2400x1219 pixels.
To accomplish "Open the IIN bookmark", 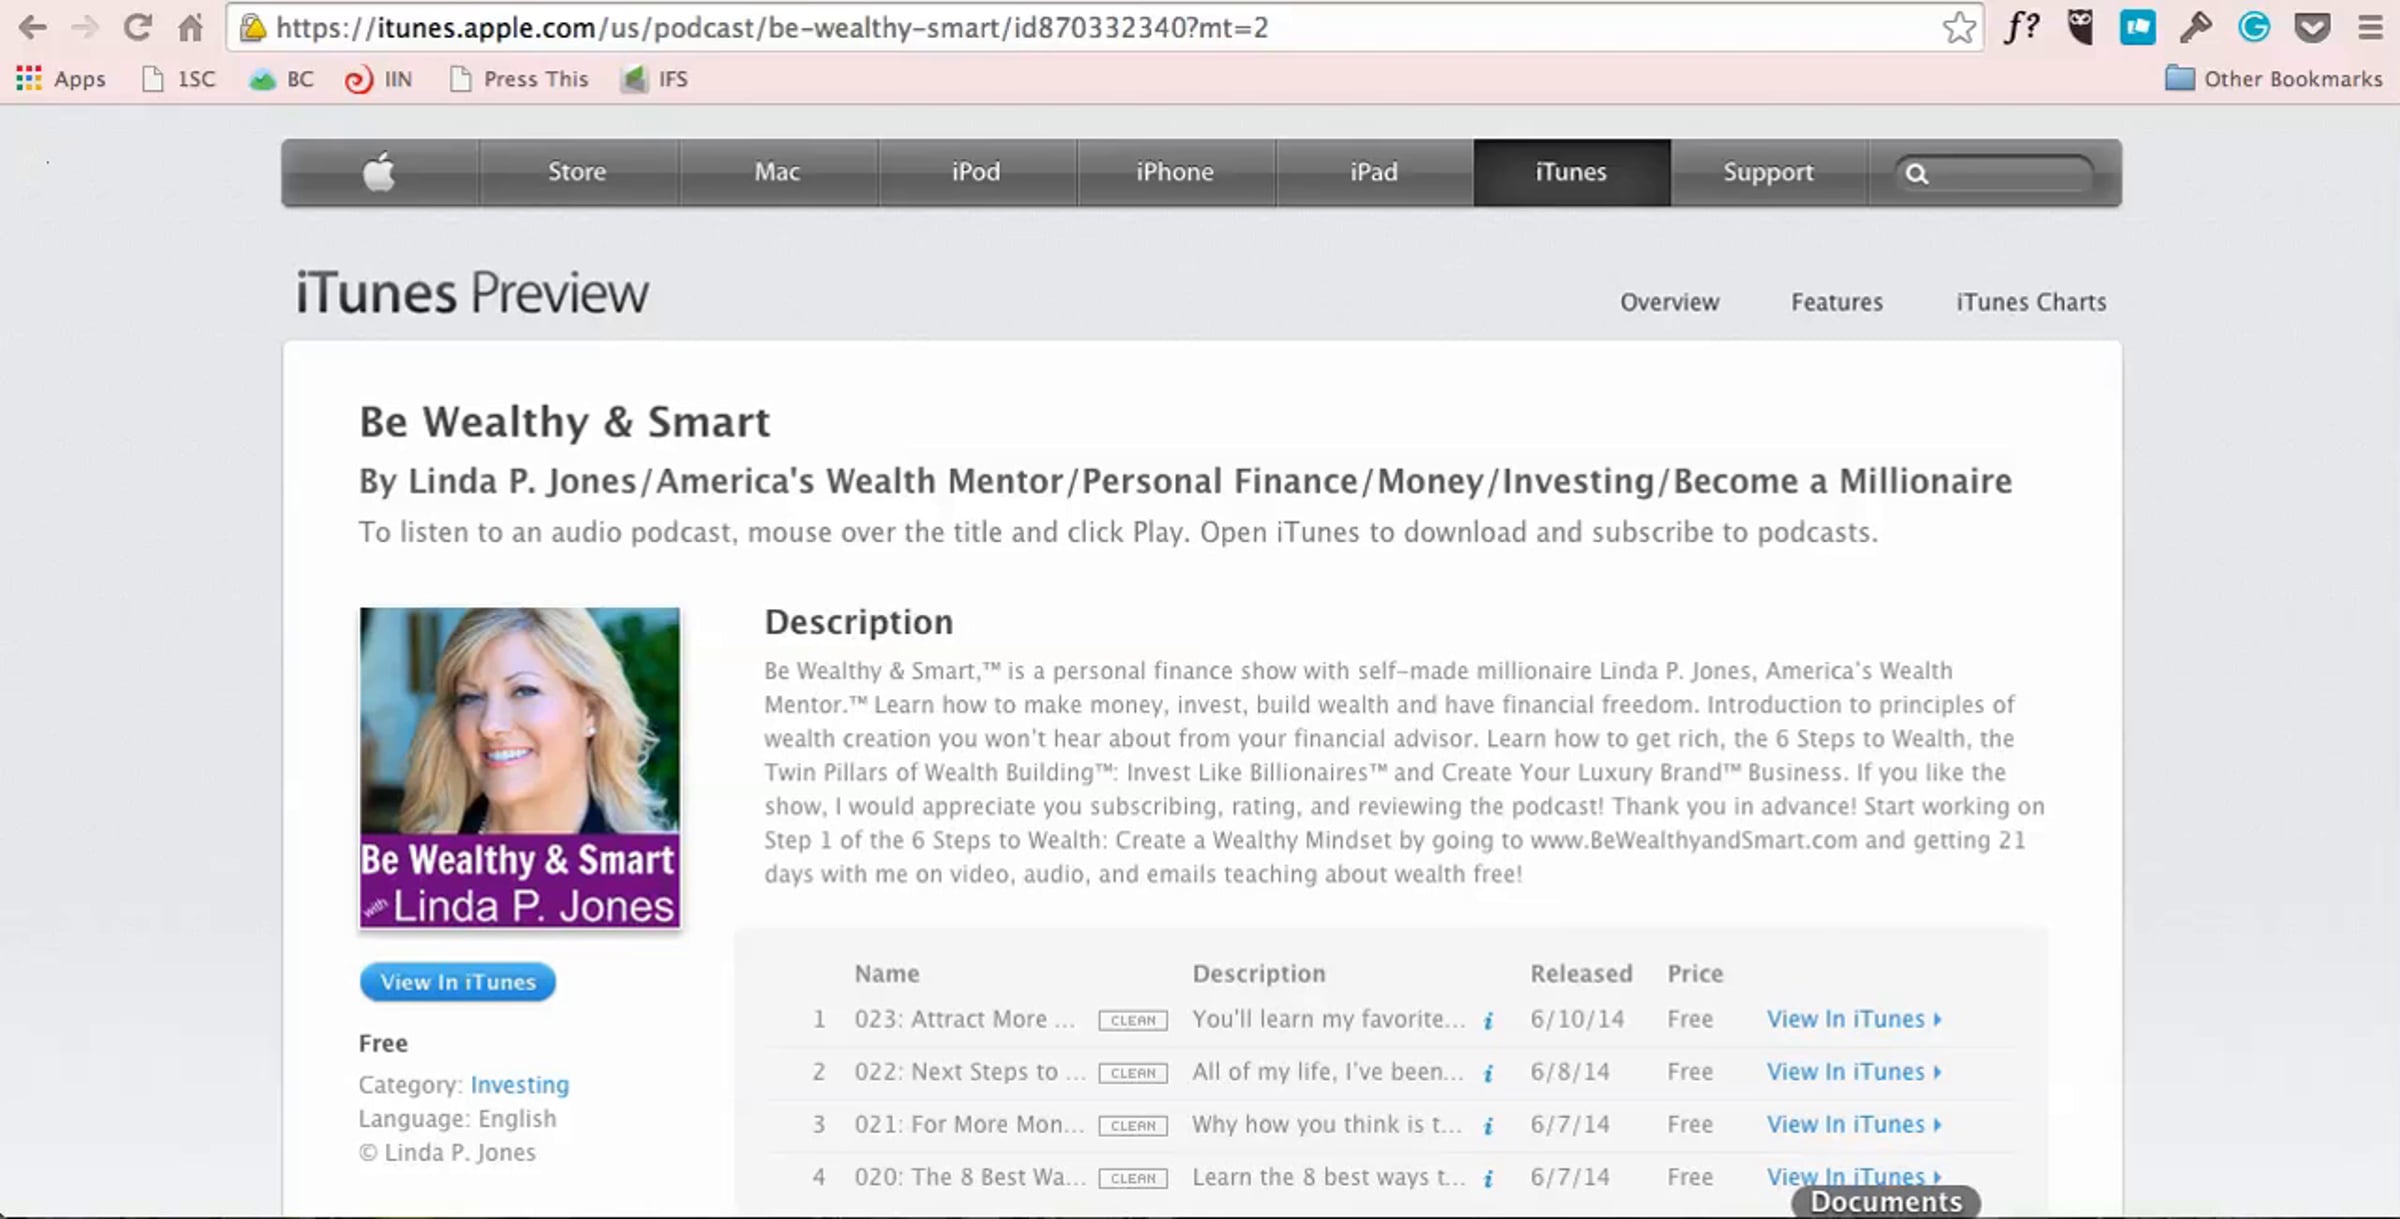I will pos(378,79).
